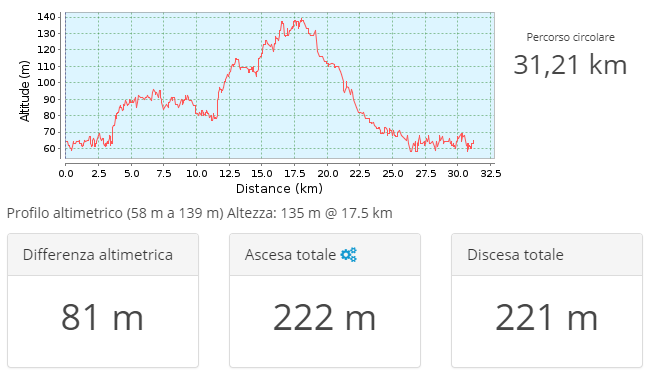Viewport: 653px width, 378px height.
Task: Click the Distance (km) axis label
Action: (279, 189)
